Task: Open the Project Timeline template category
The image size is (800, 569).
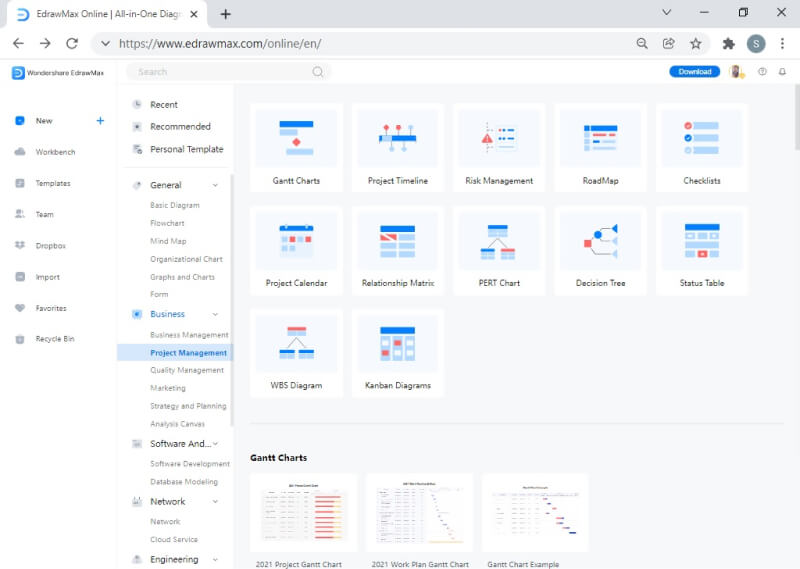Action: point(397,147)
